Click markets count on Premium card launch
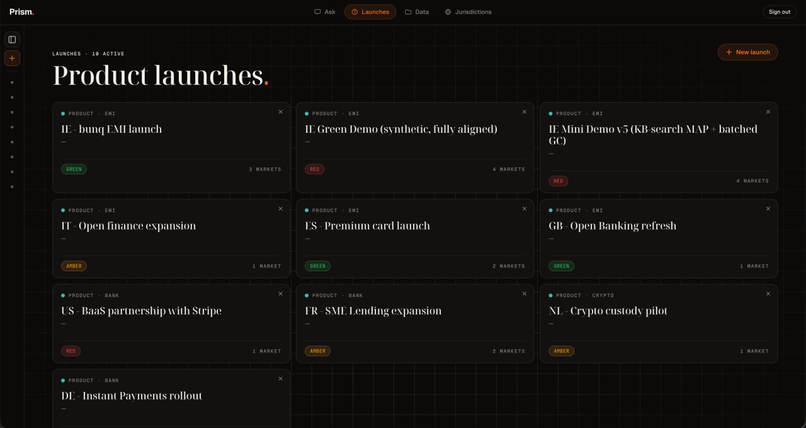Image resolution: width=806 pixels, height=428 pixels. (509, 266)
